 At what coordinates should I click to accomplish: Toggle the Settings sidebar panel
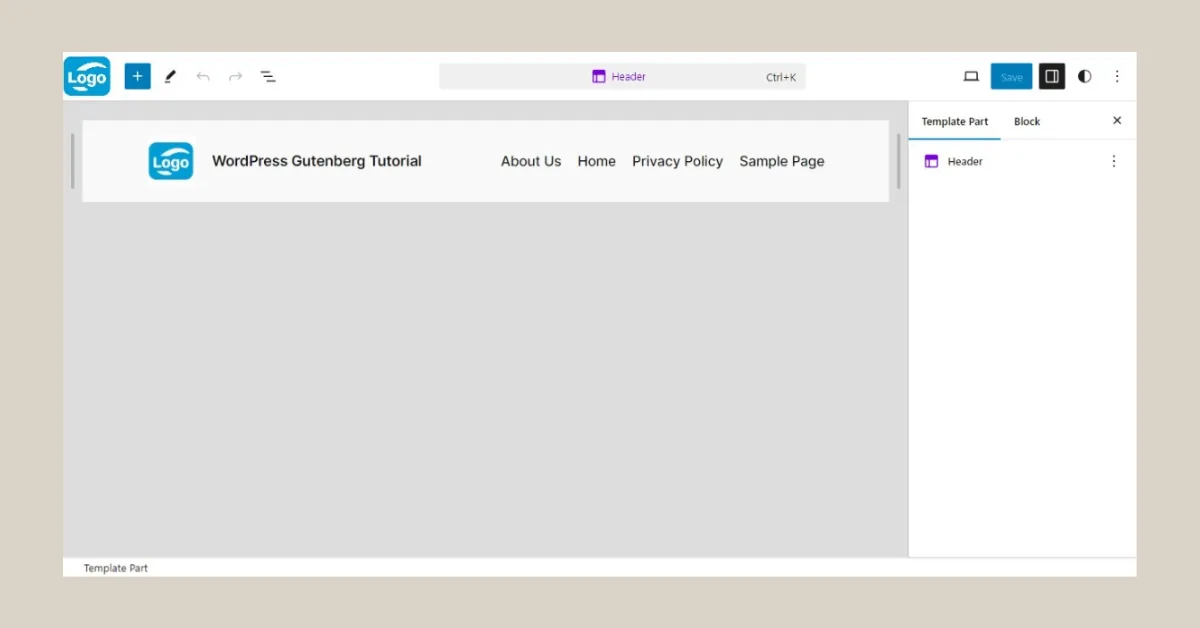click(x=1051, y=76)
